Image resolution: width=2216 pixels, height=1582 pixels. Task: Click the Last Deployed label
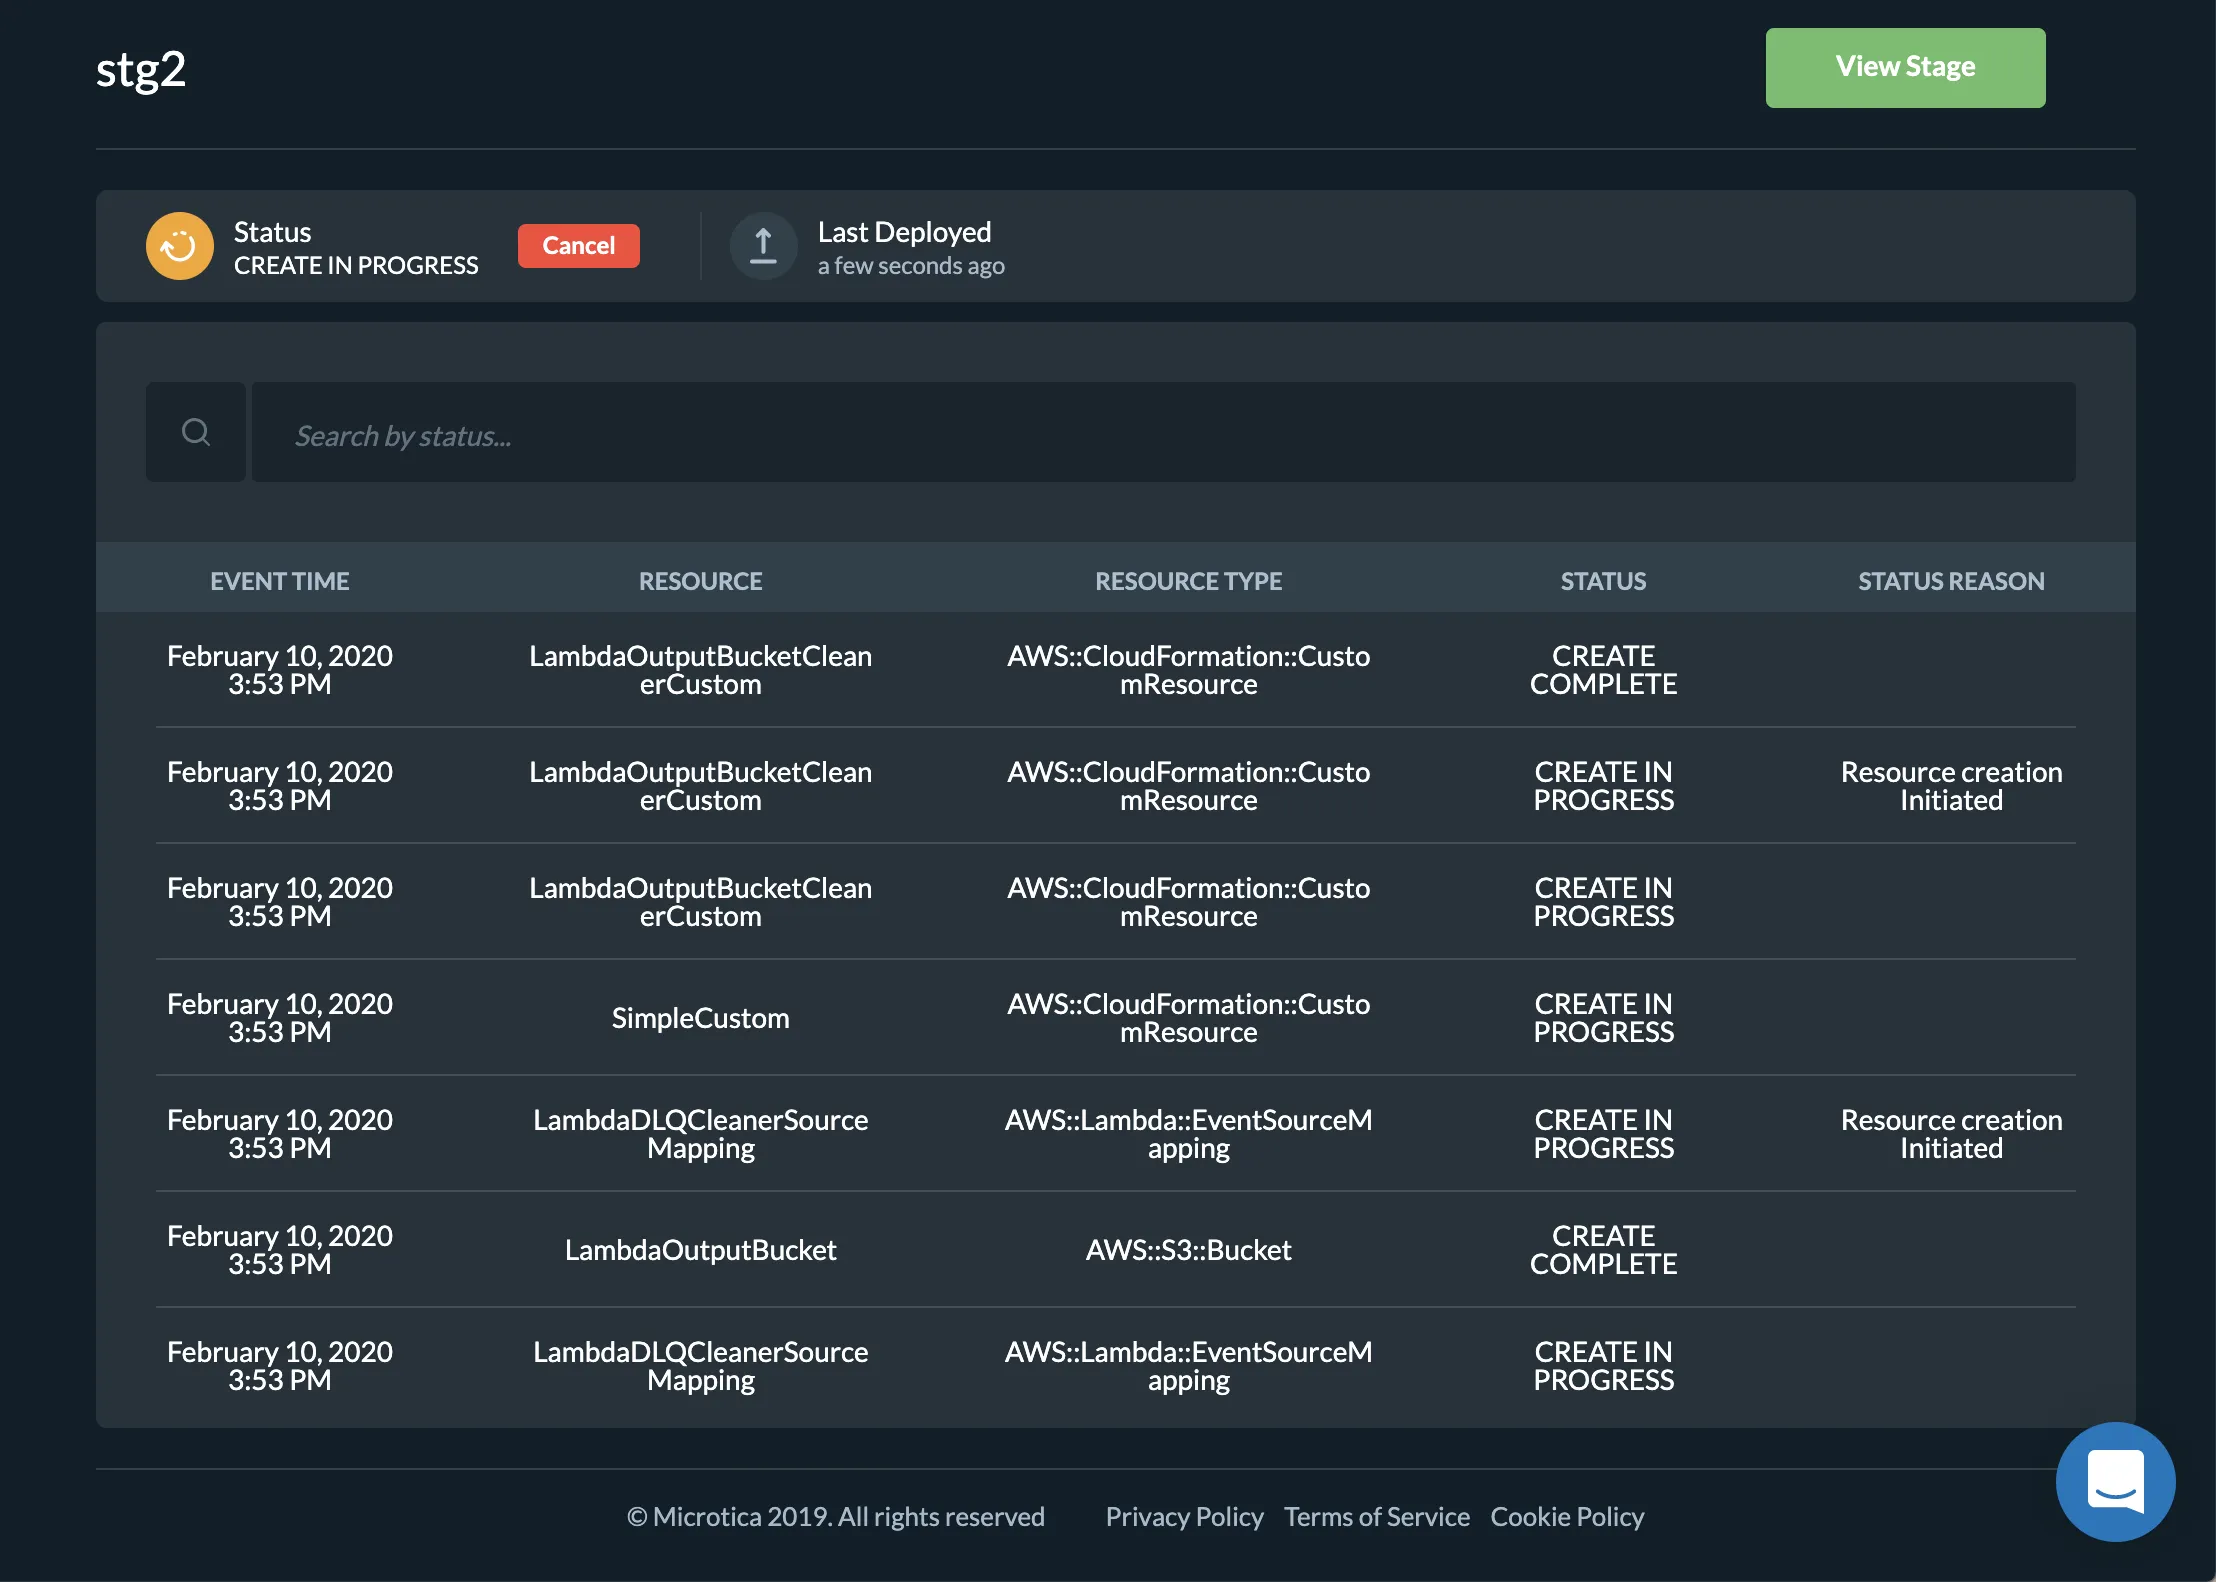tap(904, 232)
